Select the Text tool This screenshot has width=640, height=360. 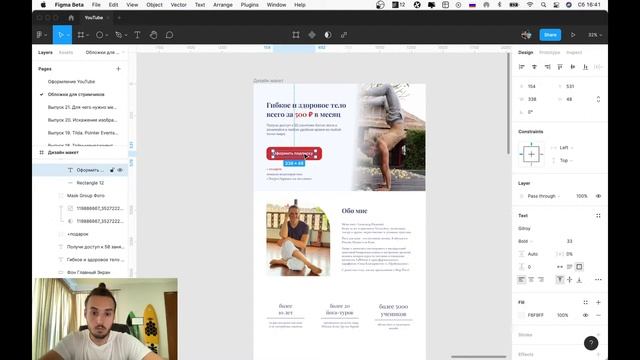coord(138,35)
